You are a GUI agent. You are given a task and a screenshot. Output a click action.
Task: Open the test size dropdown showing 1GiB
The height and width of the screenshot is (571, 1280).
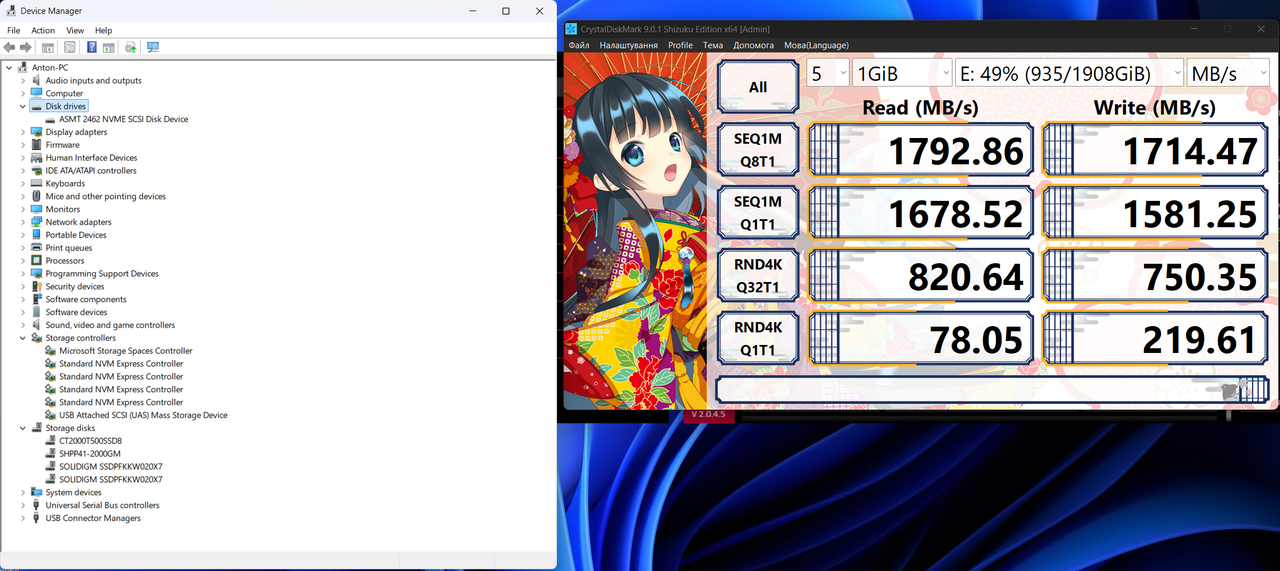903,73
